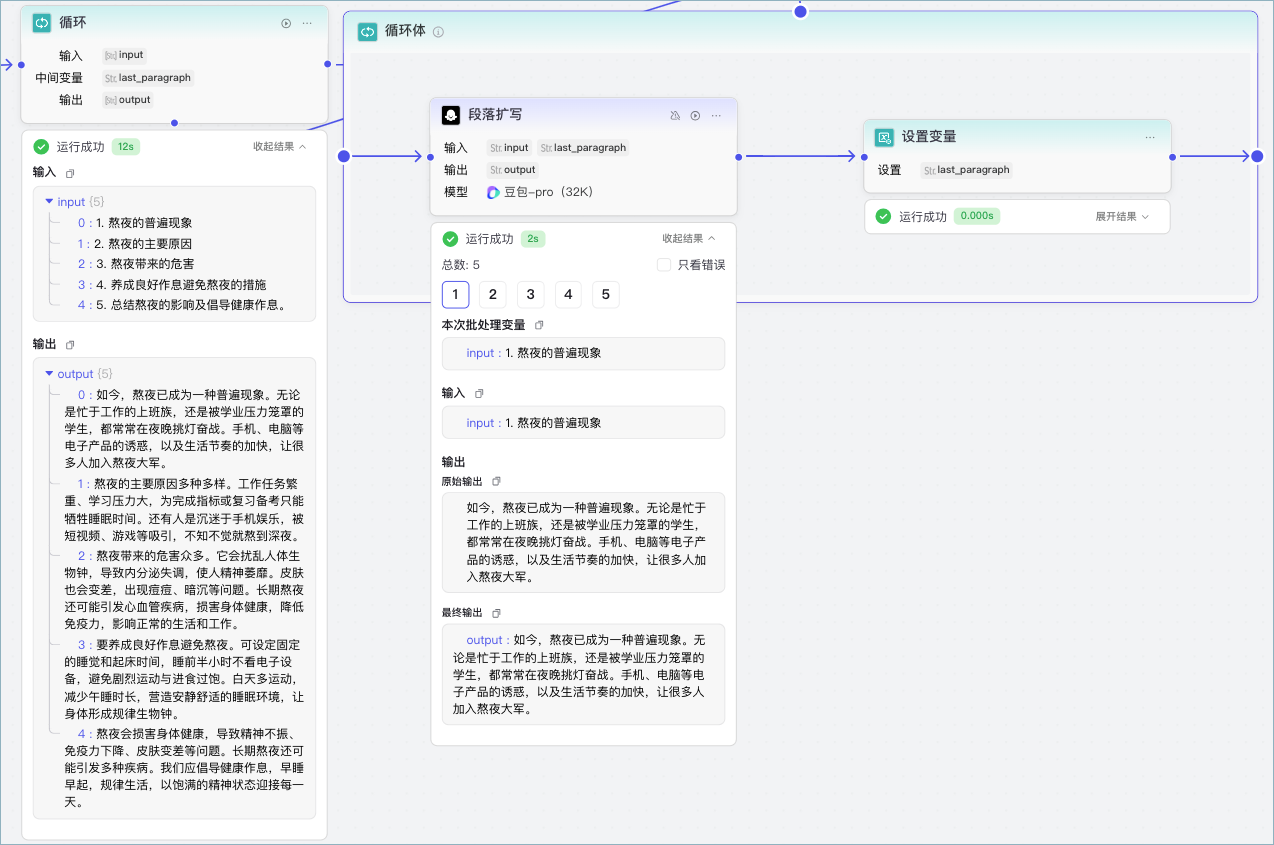Copy the 原始输出 text
Image resolution: width=1274 pixels, height=845 pixels.
point(496,481)
